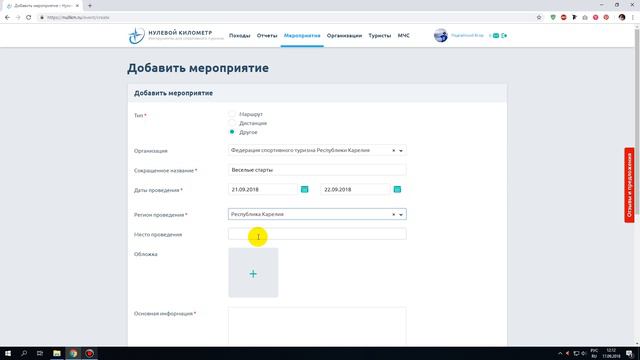Click the start date field 21.09.2018
Viewport: 640px width, 360px height.
(263, 189)
